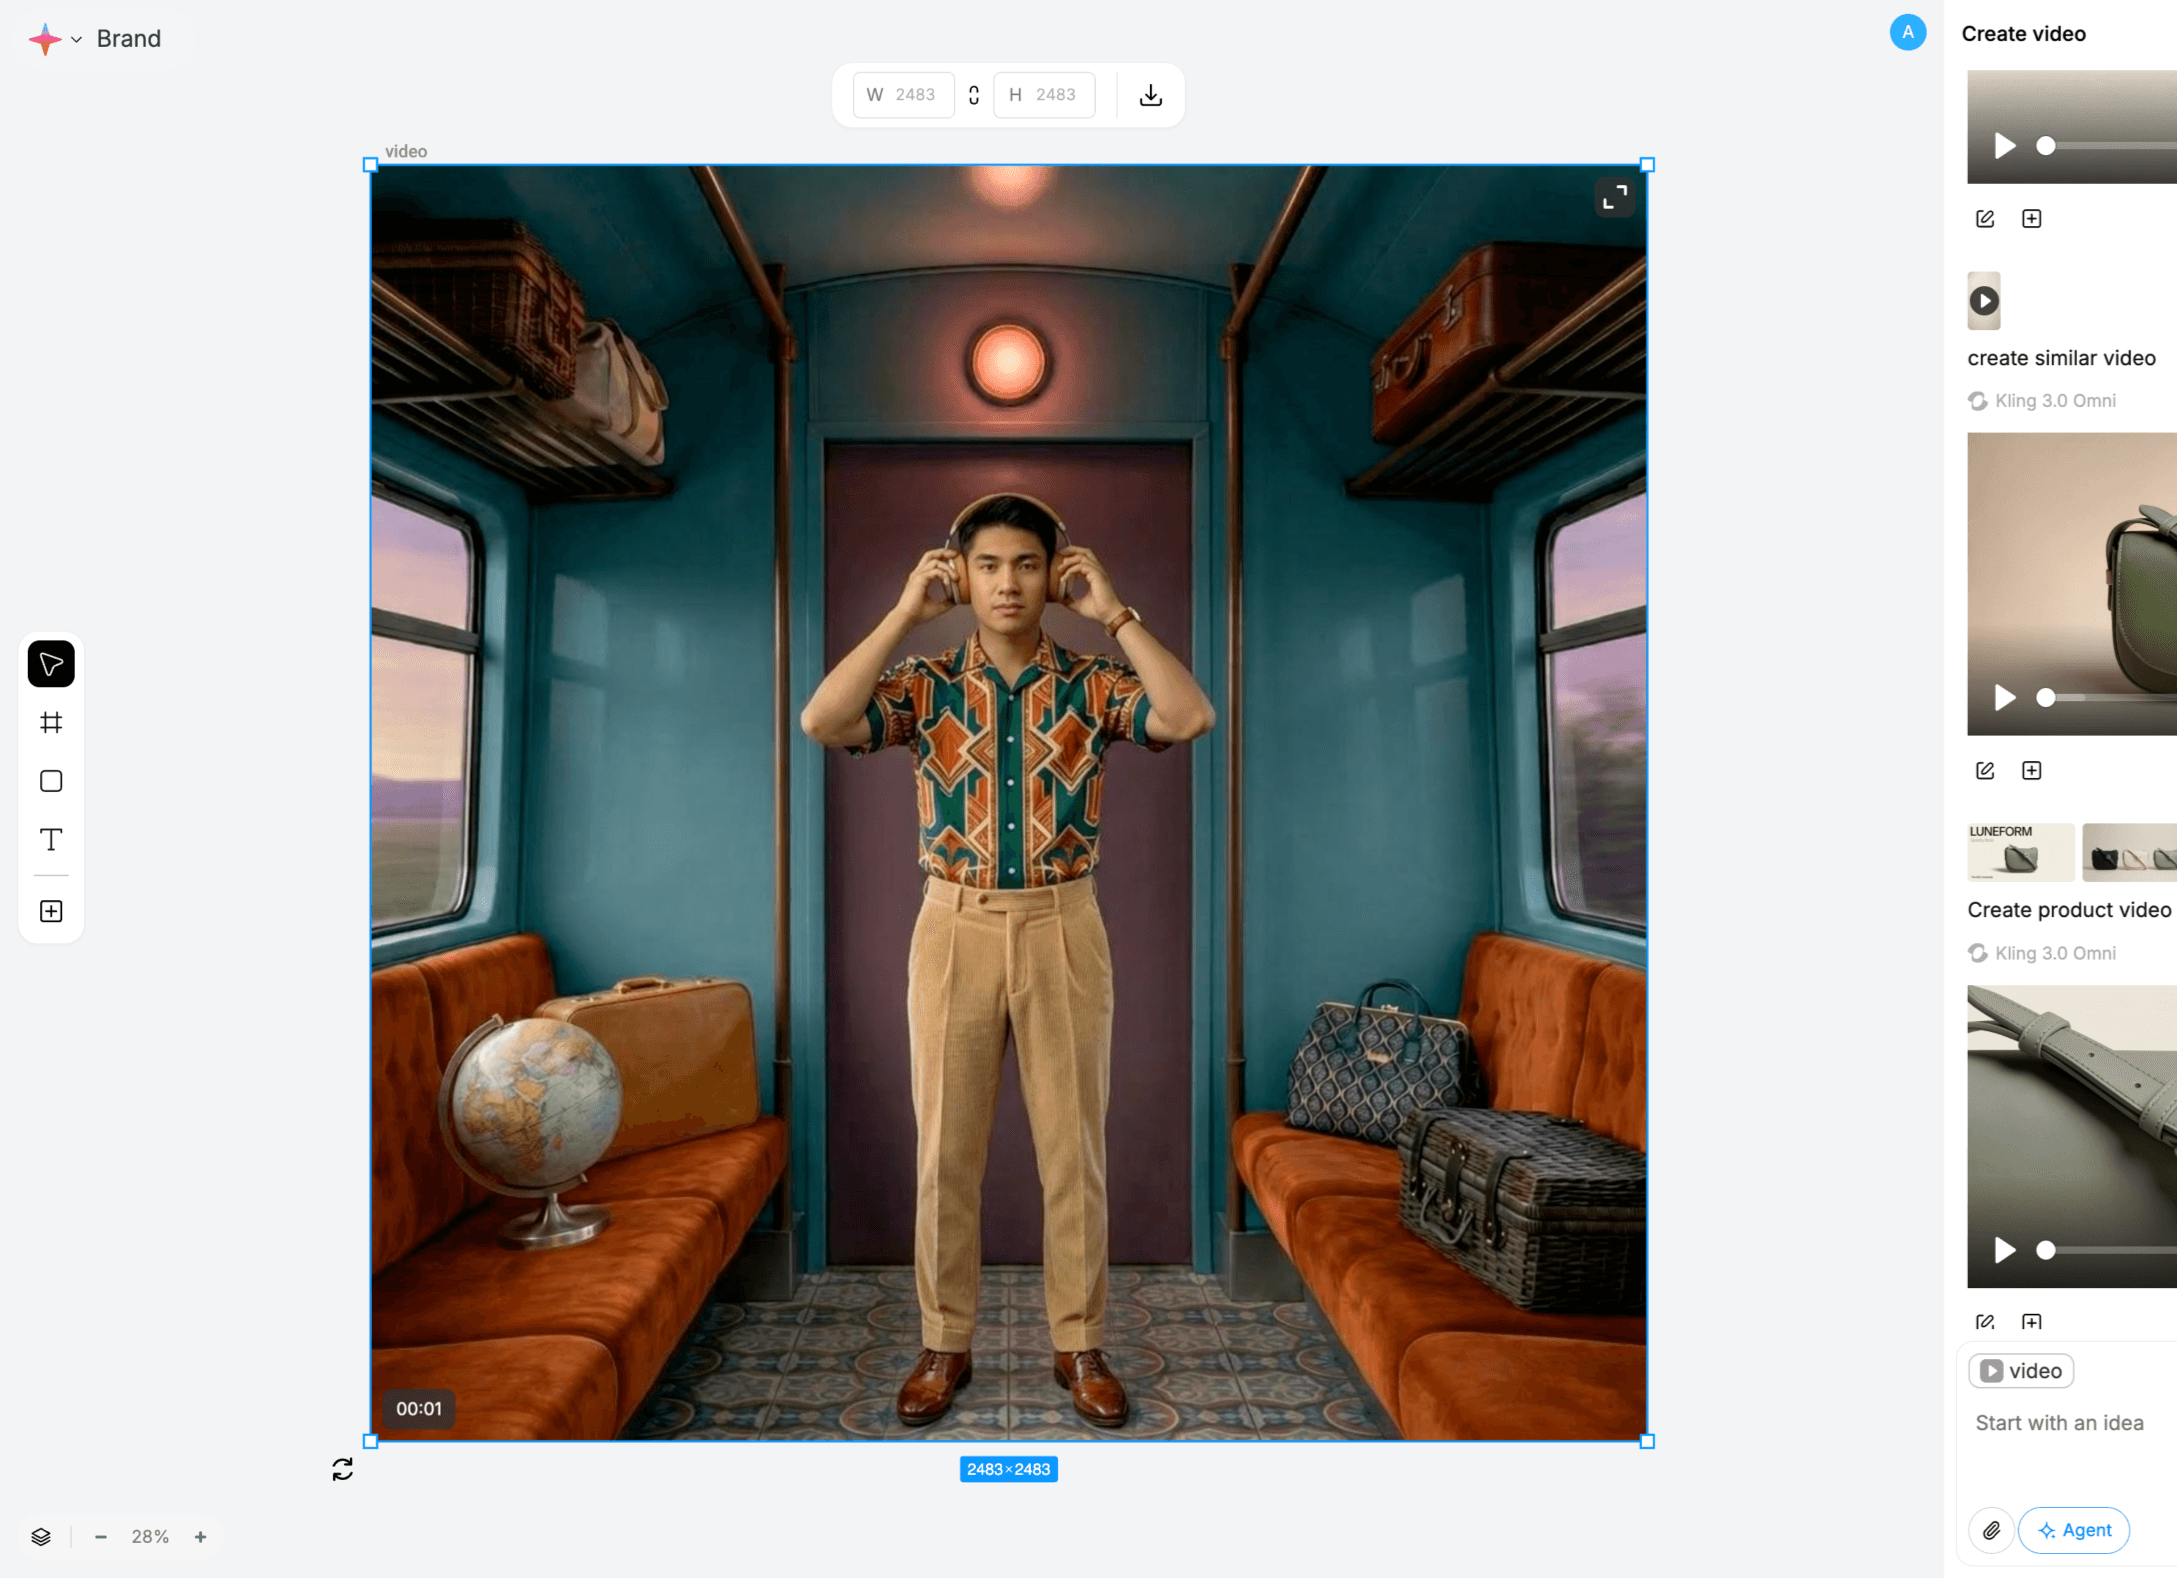Click the insert/add asset tool below the divider
Image resolution: width=2177 pixels, height=1578 pixels.
51,910
